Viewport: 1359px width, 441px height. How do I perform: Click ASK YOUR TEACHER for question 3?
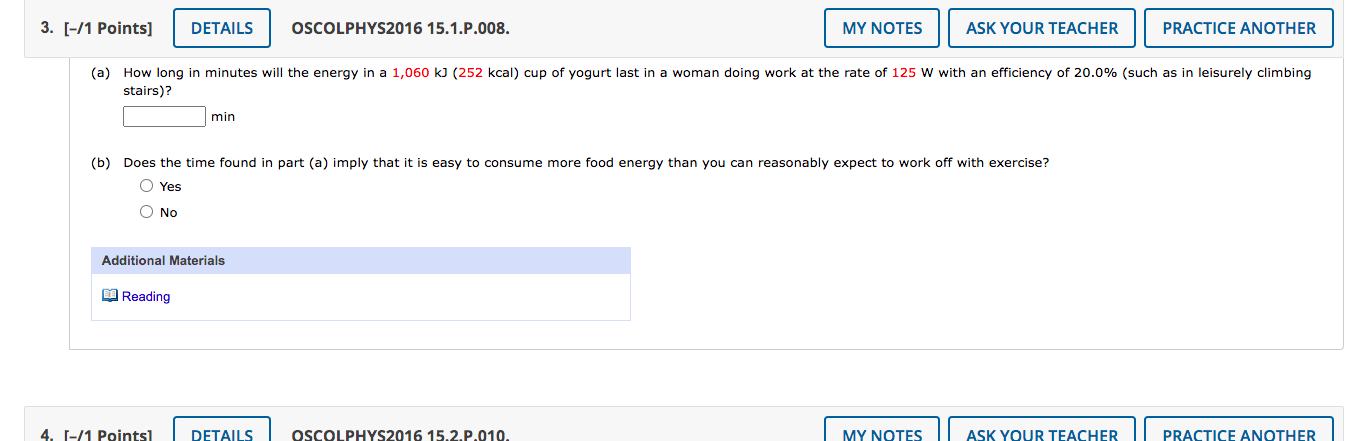[1042, 28]
